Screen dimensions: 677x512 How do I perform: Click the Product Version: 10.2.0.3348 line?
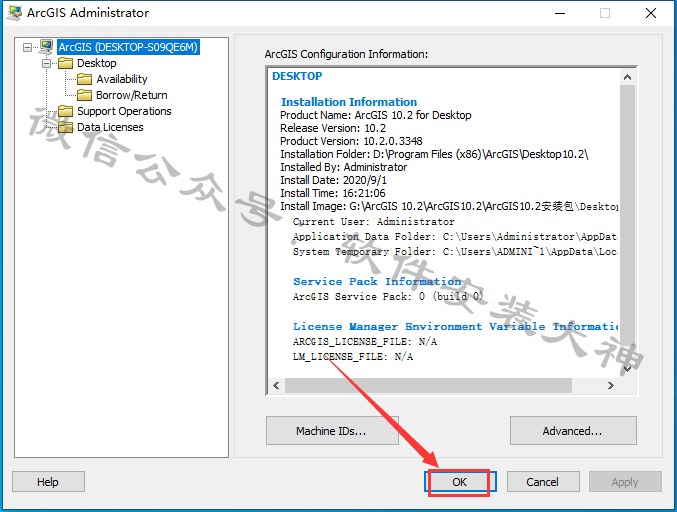(351, 141)
